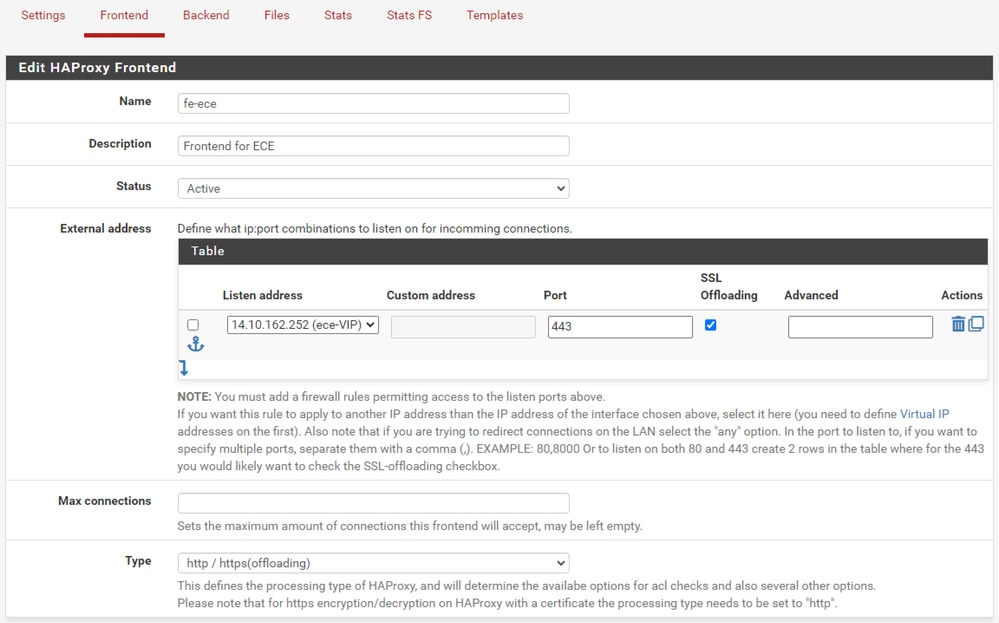Go to the Backend tab
This screenshot has height=623, width=999.
click(206, 15)
